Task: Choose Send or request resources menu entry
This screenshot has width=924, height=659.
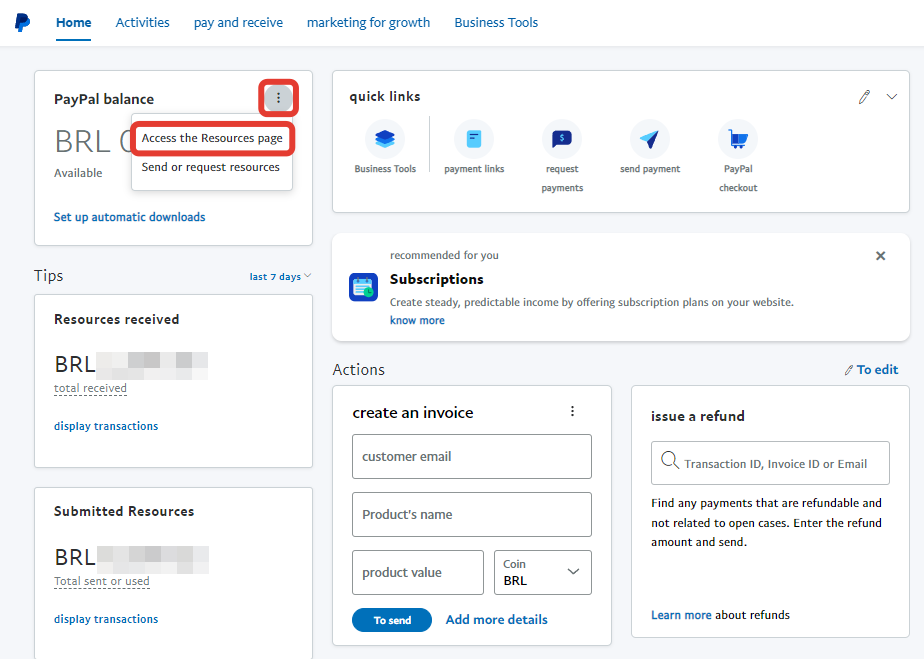Action: pos(211,167)
